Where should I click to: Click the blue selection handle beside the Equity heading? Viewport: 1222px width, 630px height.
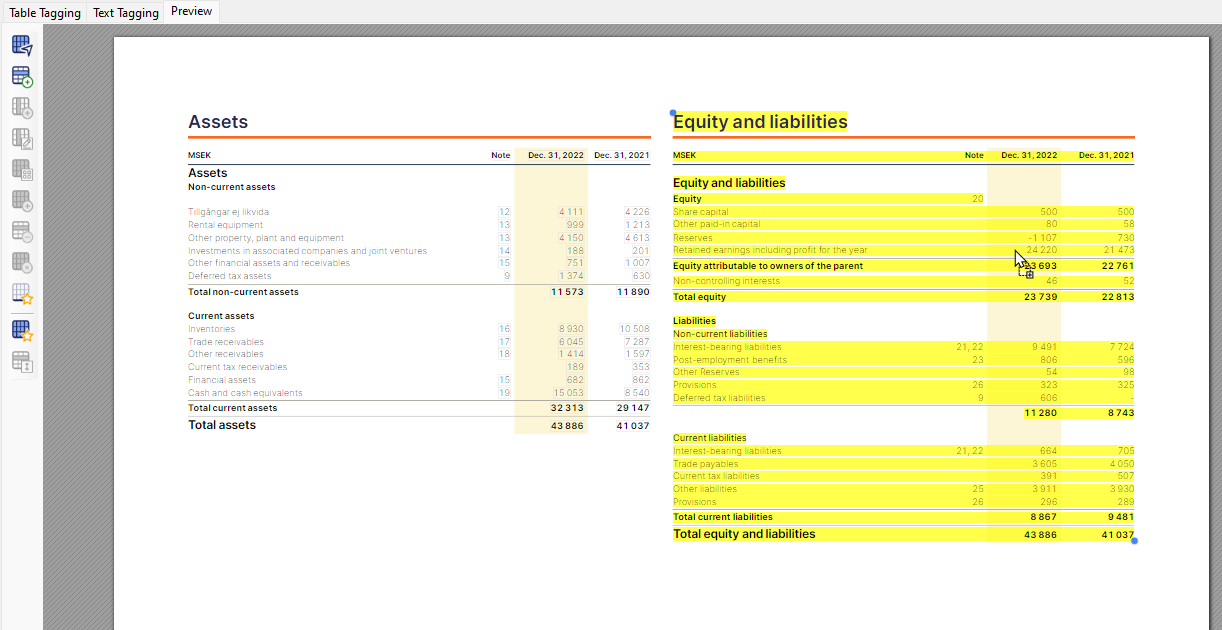(673, 113)
